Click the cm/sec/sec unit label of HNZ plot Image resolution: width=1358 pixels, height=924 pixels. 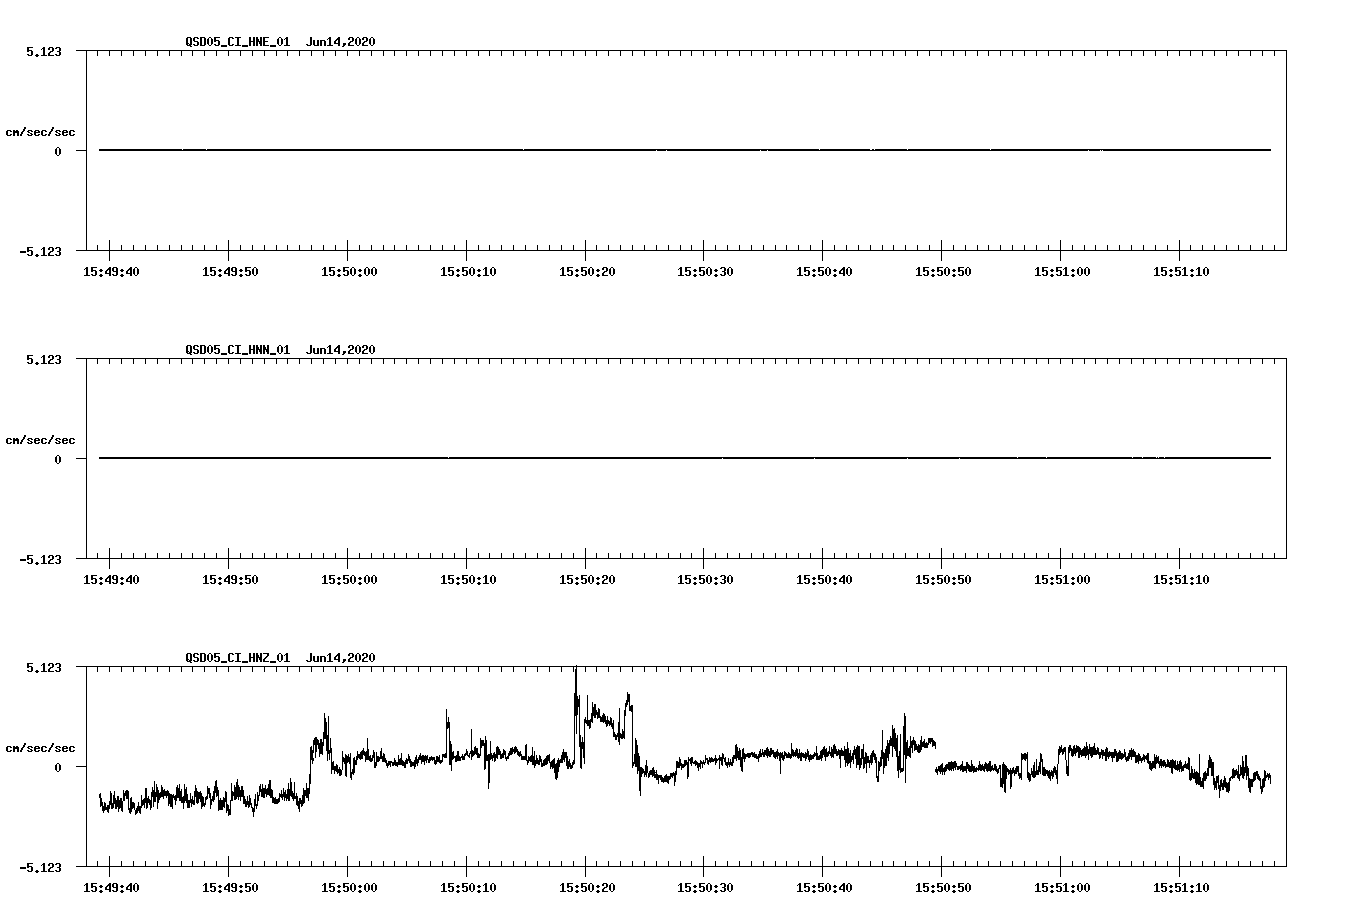[40, 748]
